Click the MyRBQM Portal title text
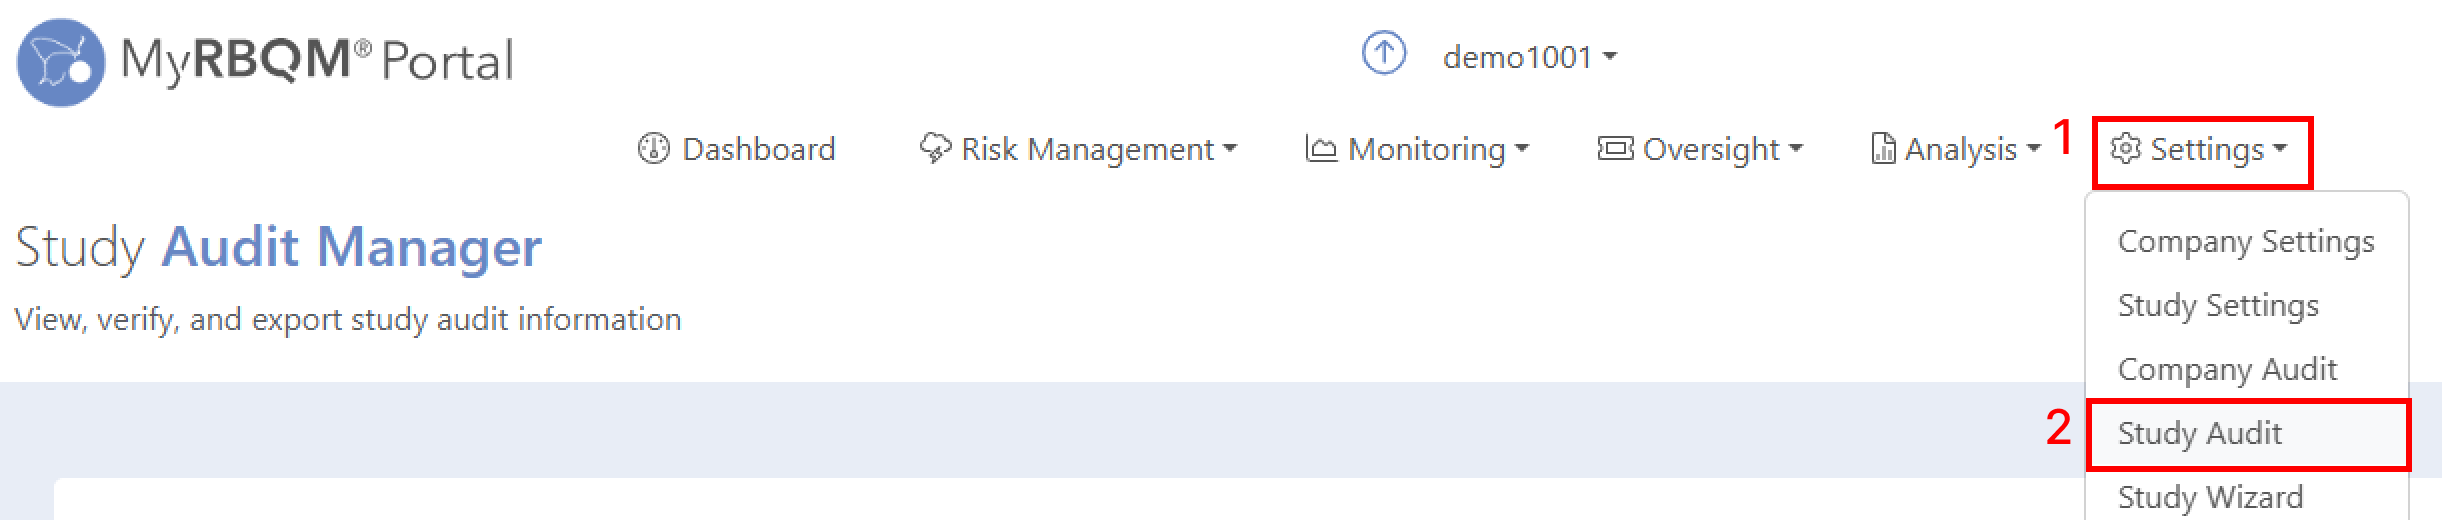This screenshot has height=520, width=2442. click(x=317, y=60)
